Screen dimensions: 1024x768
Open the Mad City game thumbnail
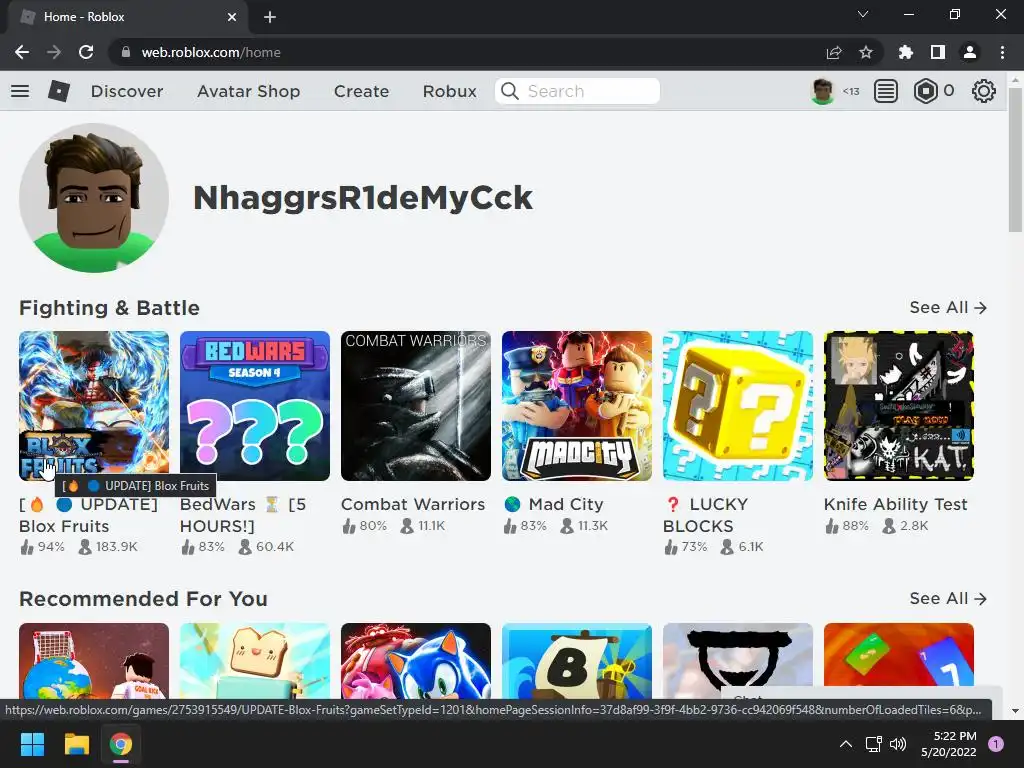coord(577,406)
